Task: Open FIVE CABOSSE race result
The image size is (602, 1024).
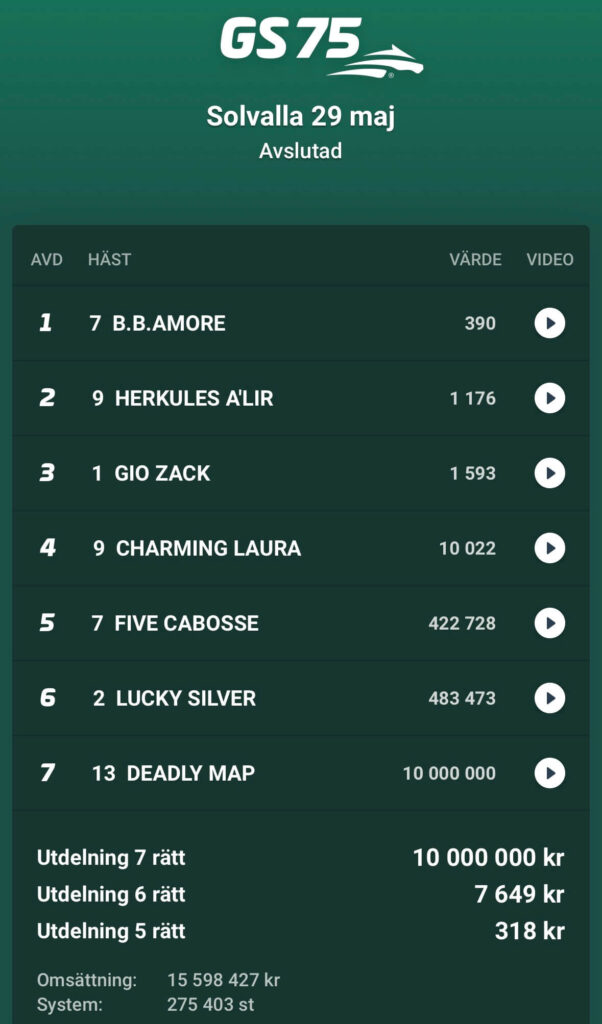Action: pos(300,623)
